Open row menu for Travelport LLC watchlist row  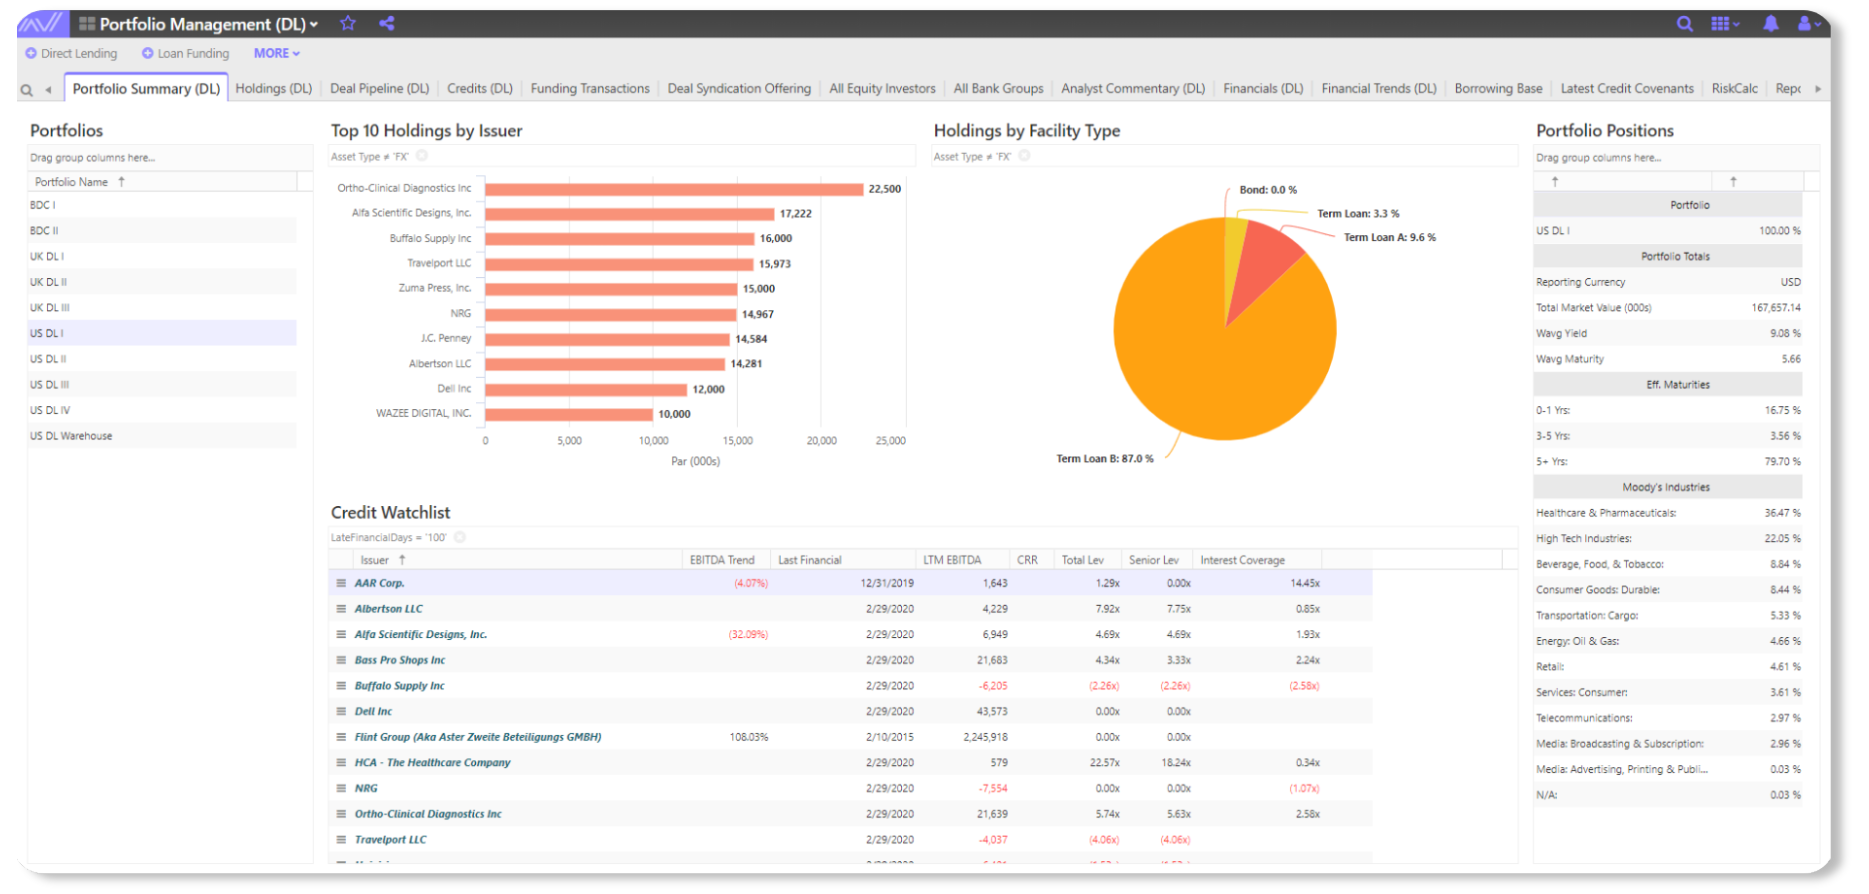tap(341, 840)
